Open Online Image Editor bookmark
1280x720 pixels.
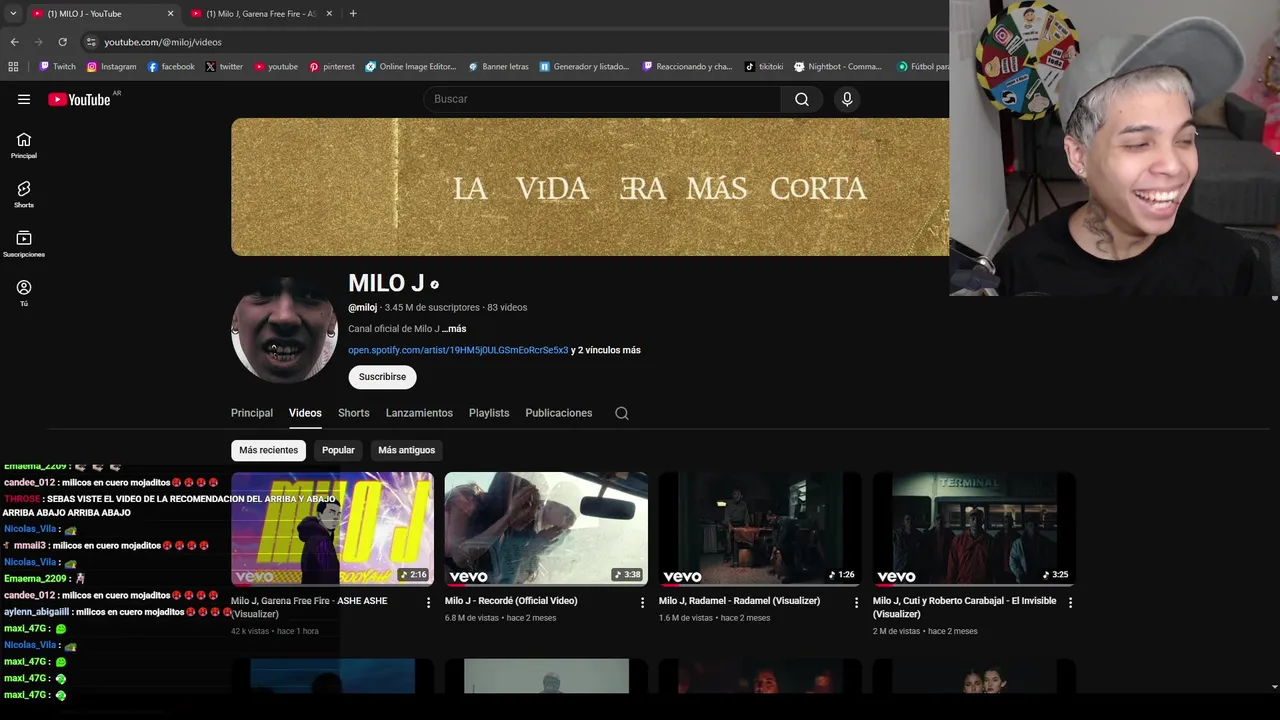(411, 67)
